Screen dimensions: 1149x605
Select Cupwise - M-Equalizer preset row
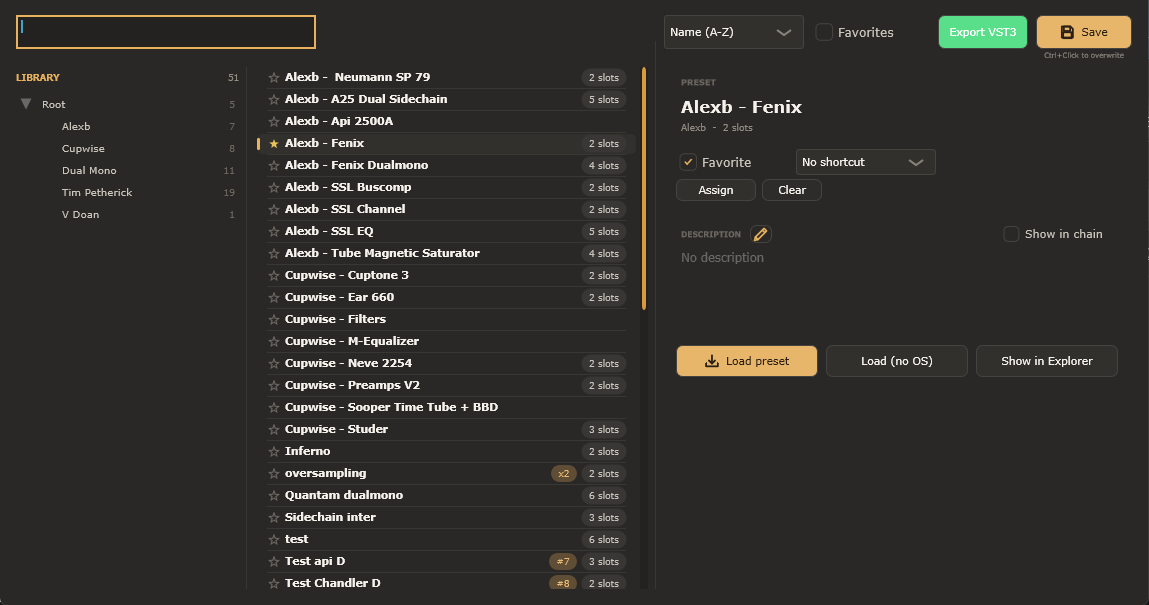(446, 341)
